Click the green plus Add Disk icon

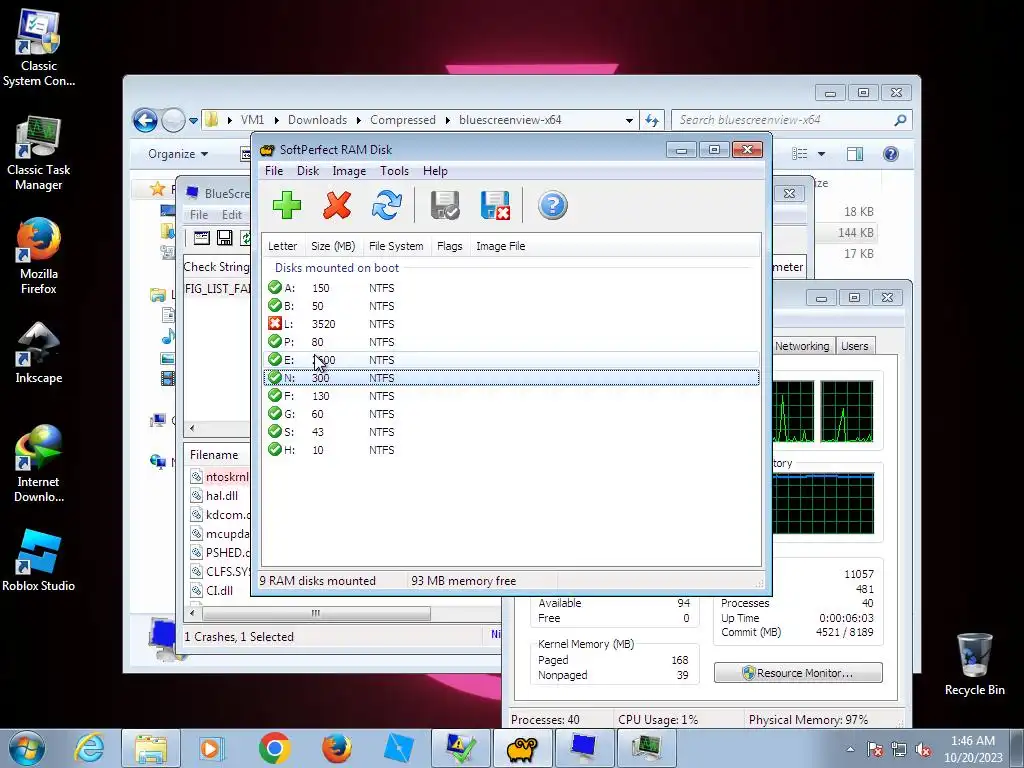pyautogui.click(x=287, y=206)
